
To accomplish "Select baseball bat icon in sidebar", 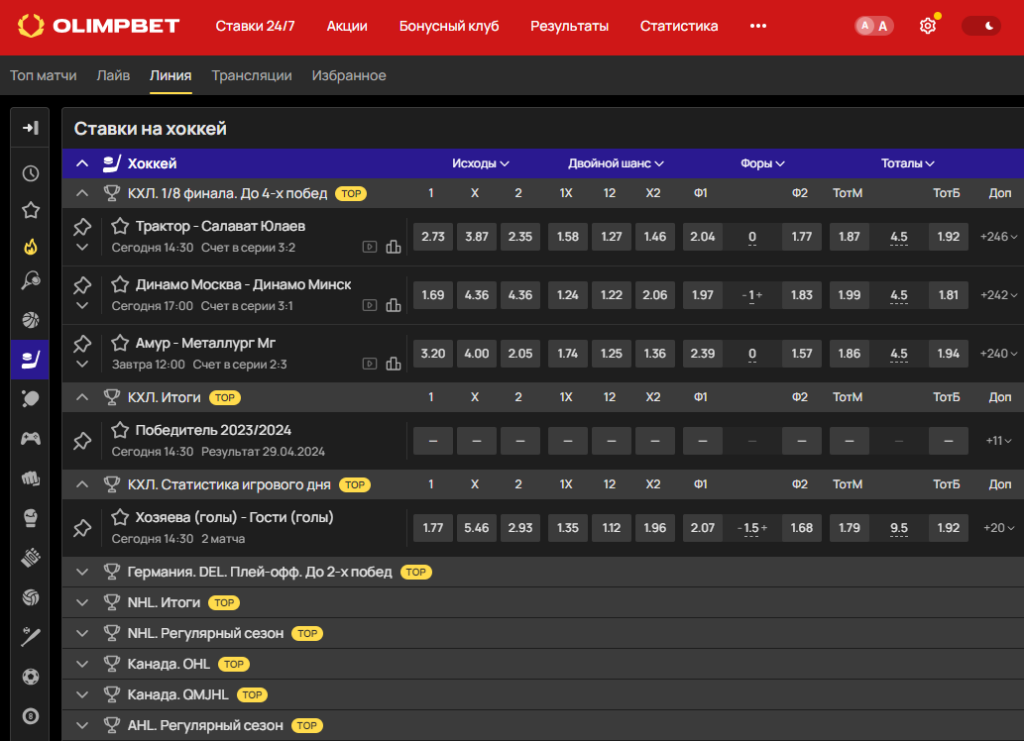I will pos(30,637).
